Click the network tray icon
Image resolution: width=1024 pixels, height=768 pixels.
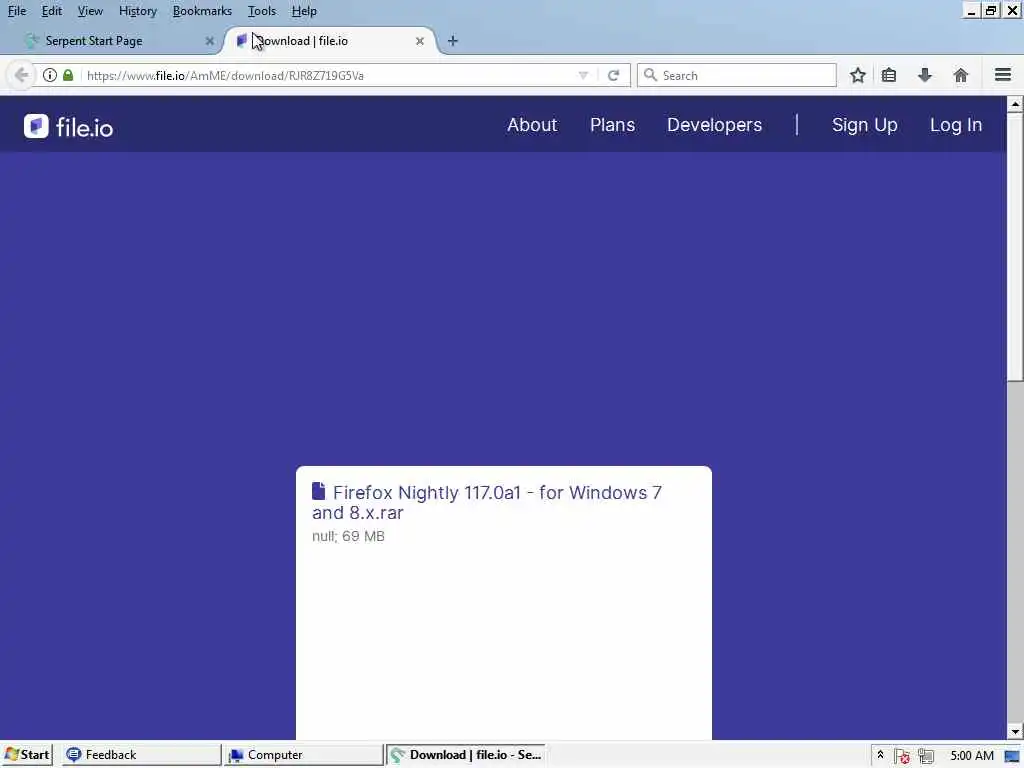[x=926, y=756]
